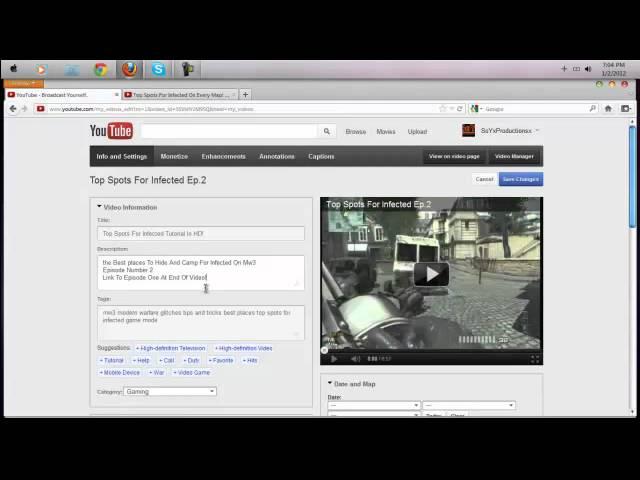Open the orange Firefox menu button
The height and width of the screenshot is (480, 640).
point(23,84)
